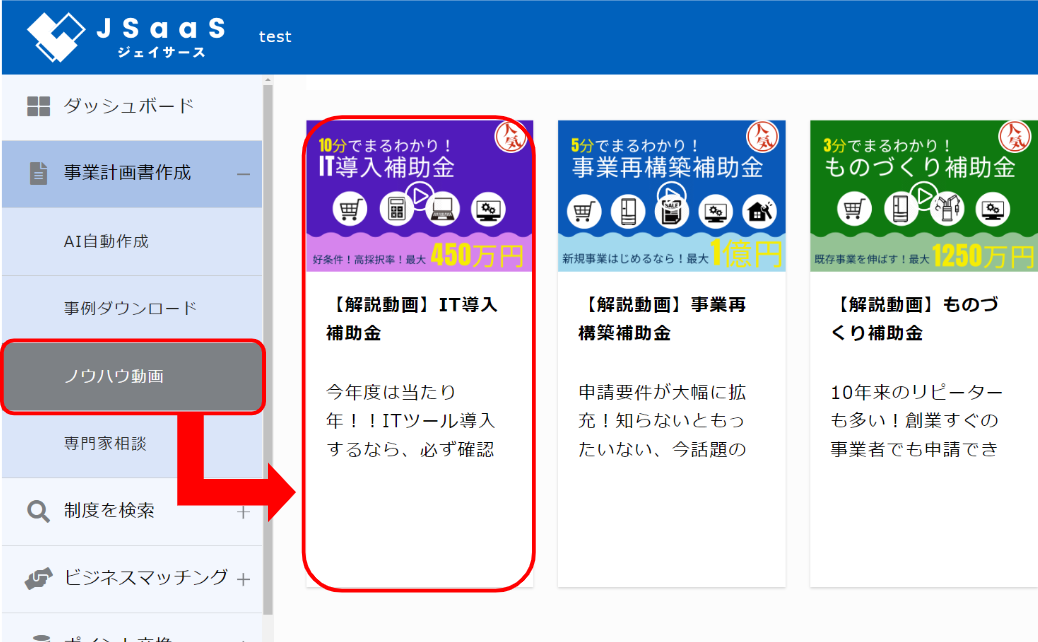This screenshot has height=642, width=1038.
Task: Click the ポイント交換 icon at sidebar bottom
Action: 38,637
